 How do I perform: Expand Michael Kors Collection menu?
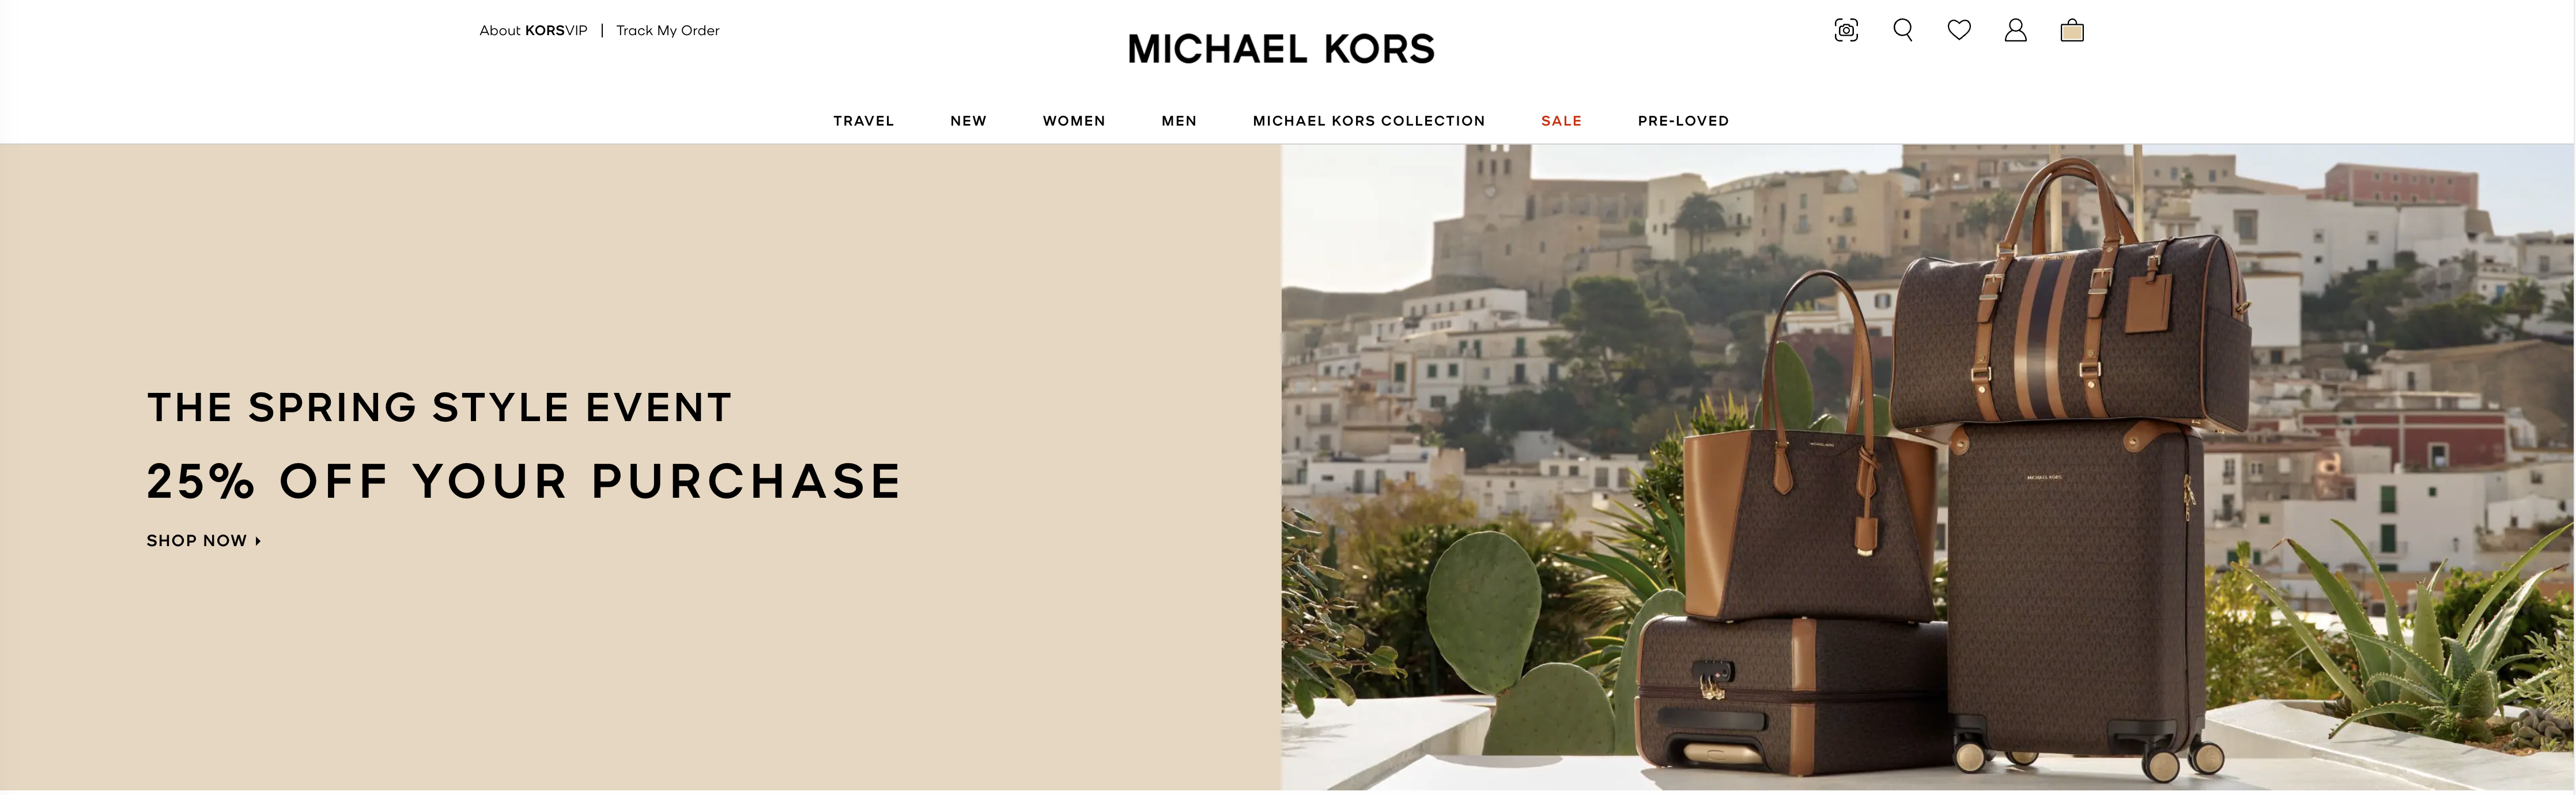coord(1369,121)
